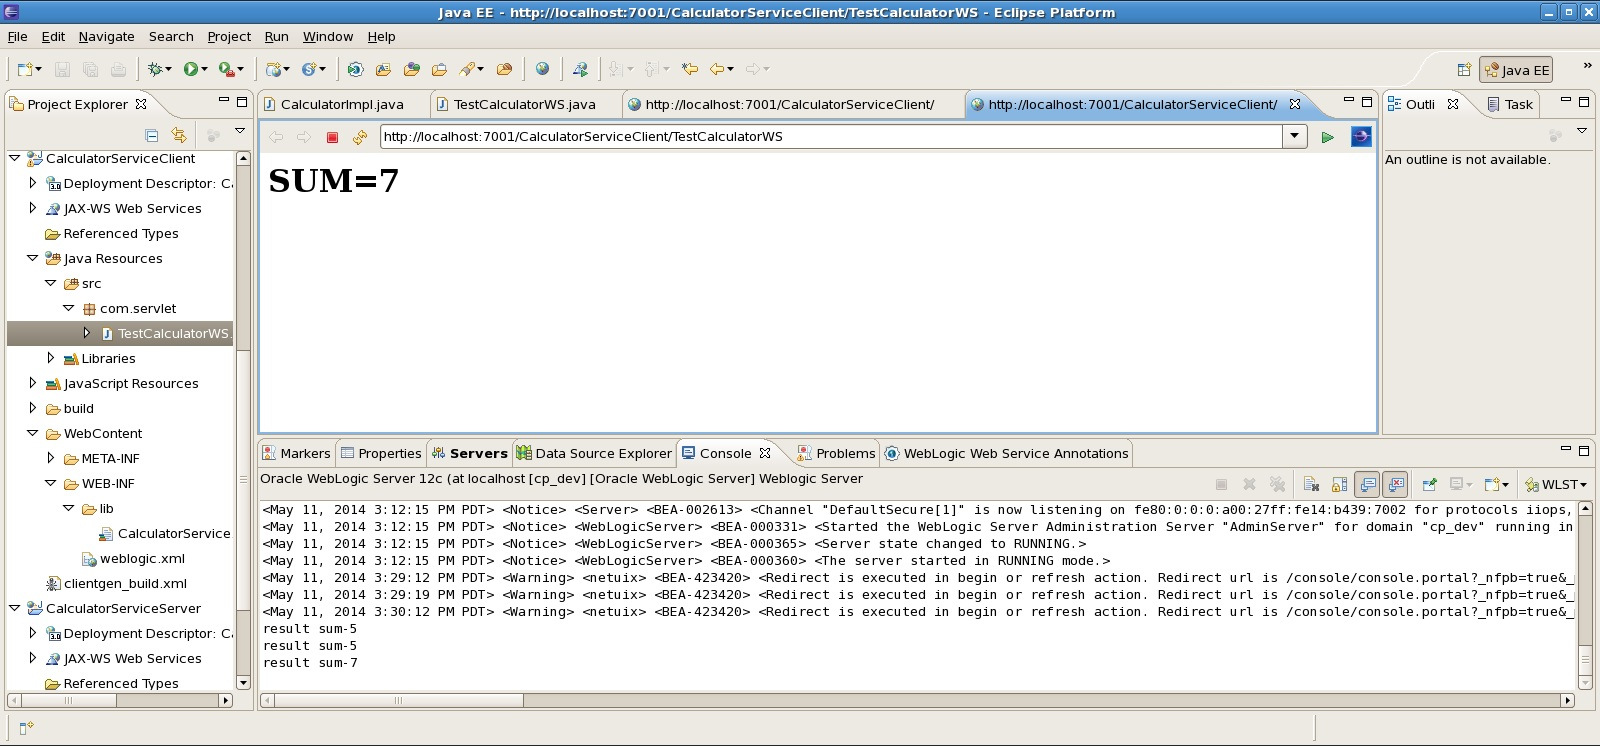The height and width of the screenshot is (746, 1600).
Task: Click the green Go arrow beside URL
Action: pos(1327,137)
